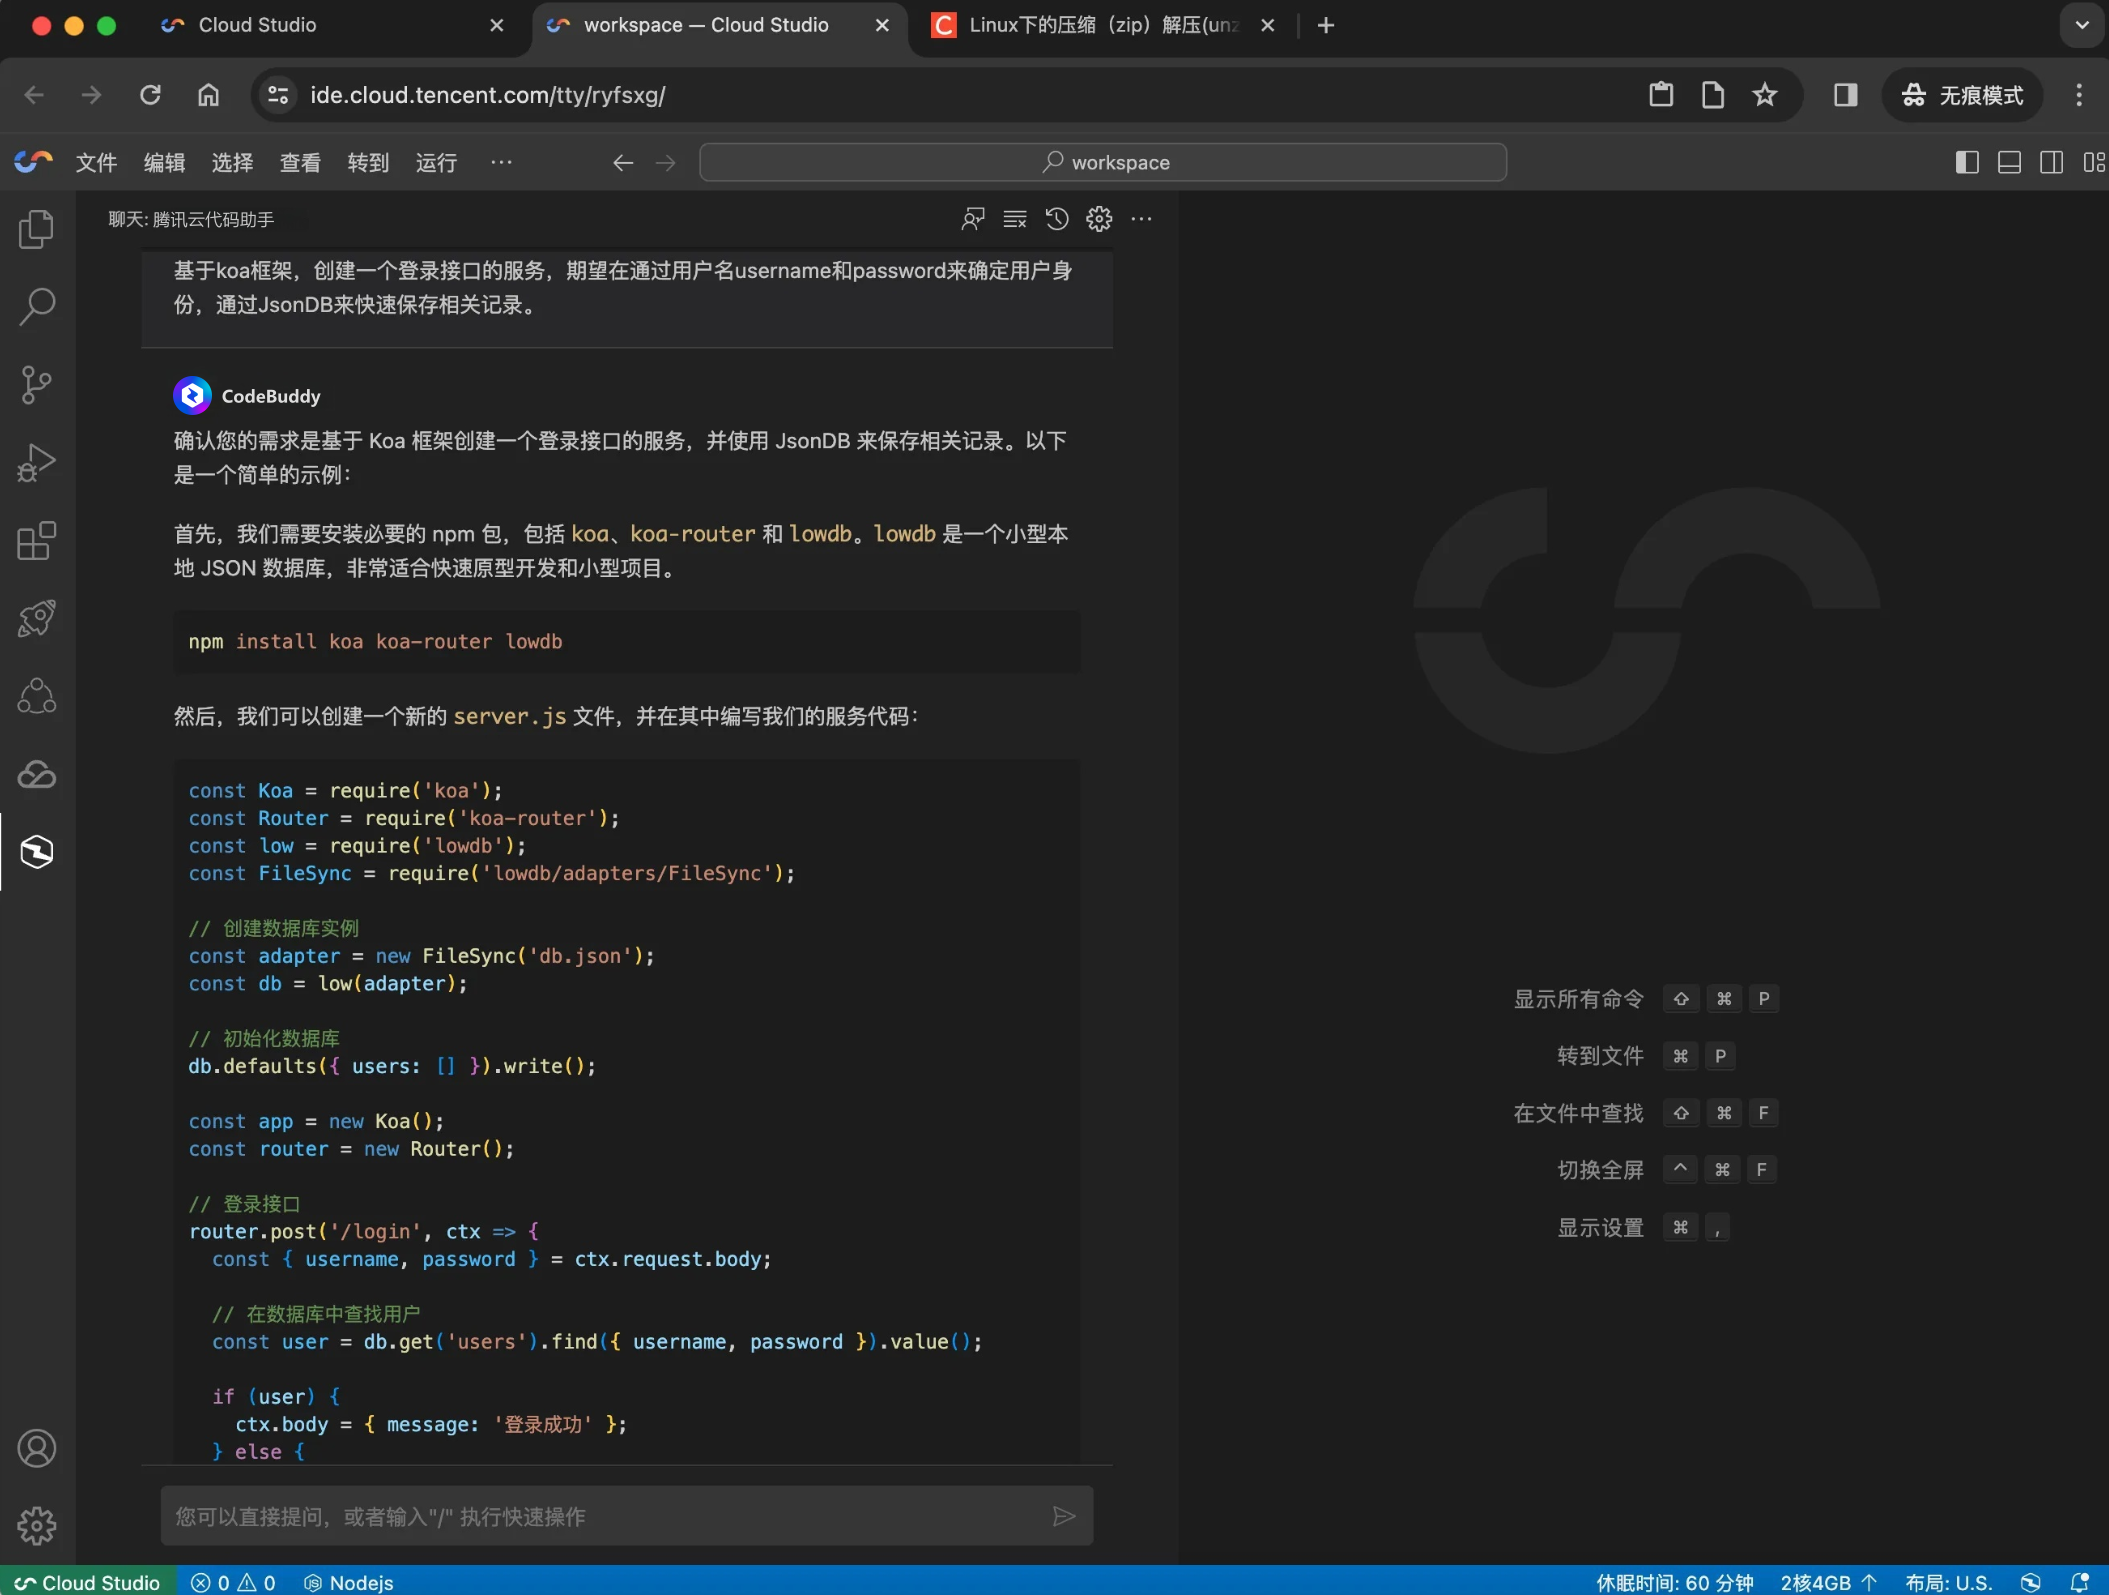Expand the browser tab search chevron
Viewport: 2109px width, 1595px height.
click(x=2082, y=25)
